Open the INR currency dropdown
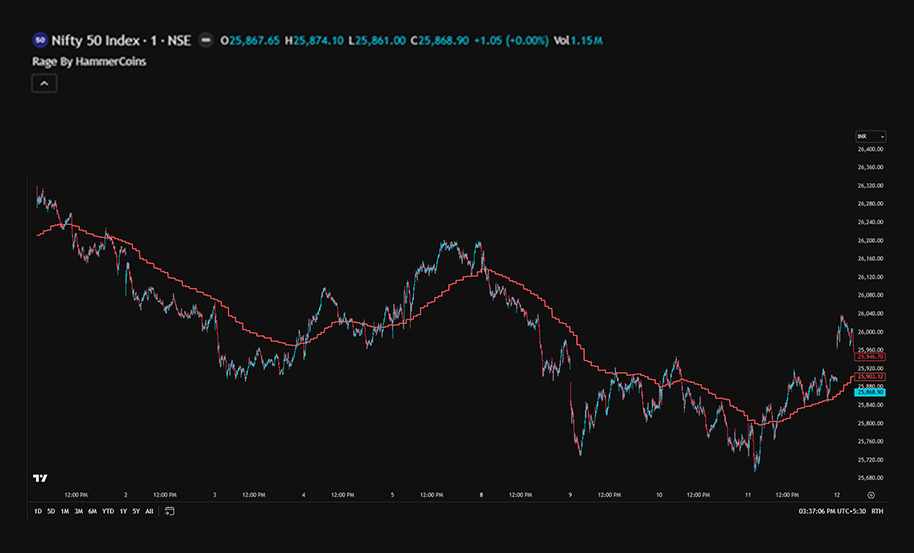Image resolution: width=914 pixels, height=553 pixels. pos(871,136)
